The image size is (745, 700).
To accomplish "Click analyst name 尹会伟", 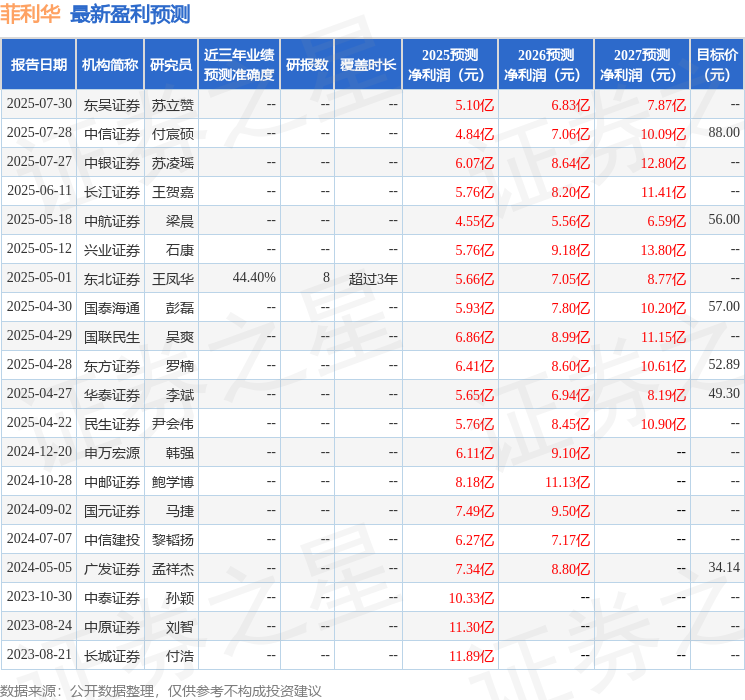I will click(172, 424).
